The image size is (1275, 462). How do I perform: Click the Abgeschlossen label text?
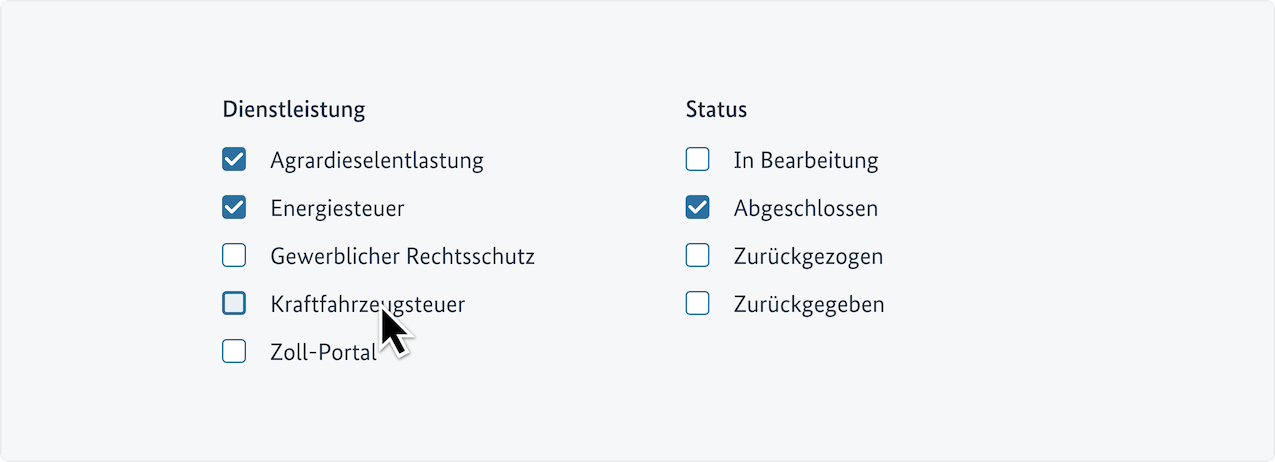pos(805,208)
